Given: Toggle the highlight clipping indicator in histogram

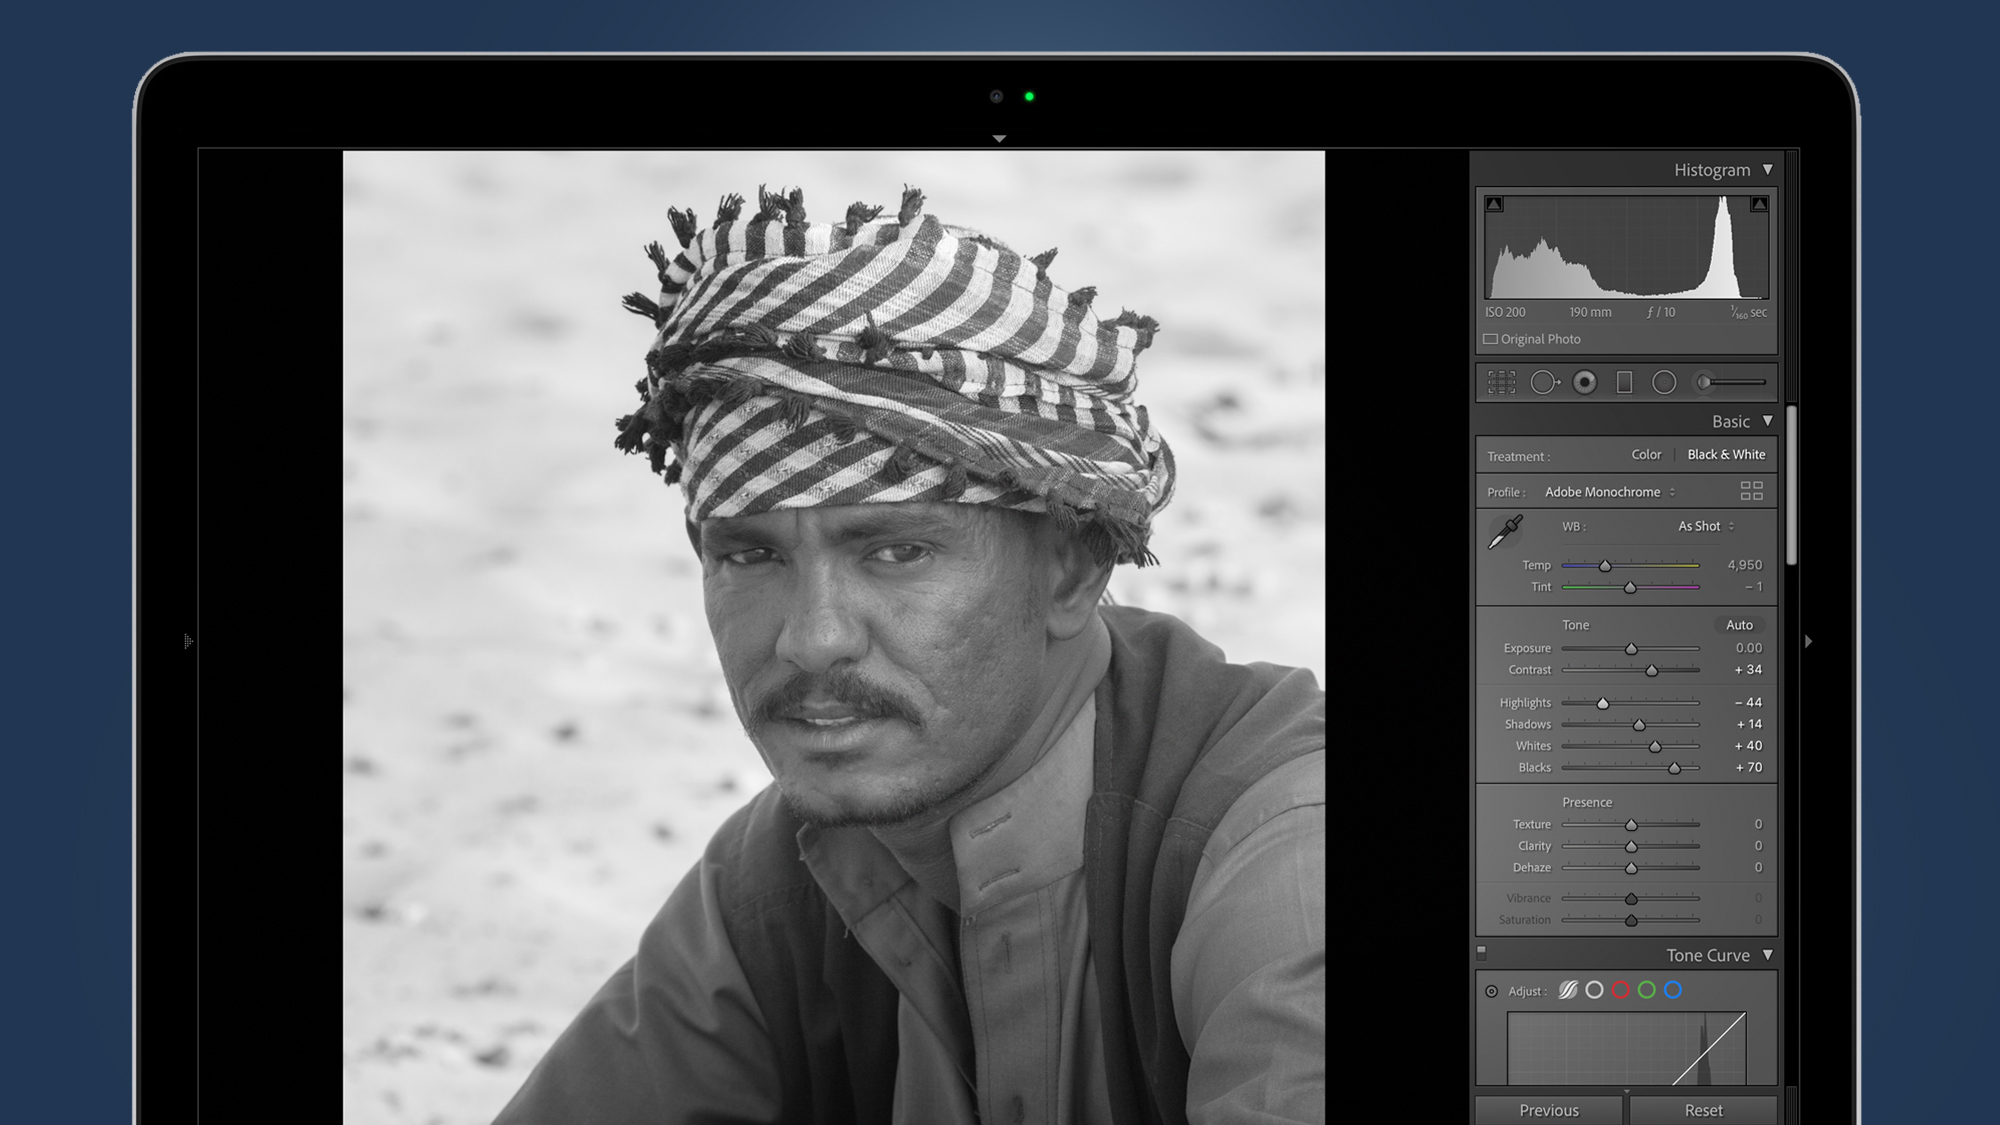Looking at the screenshot, I should tap(1759, 204).
